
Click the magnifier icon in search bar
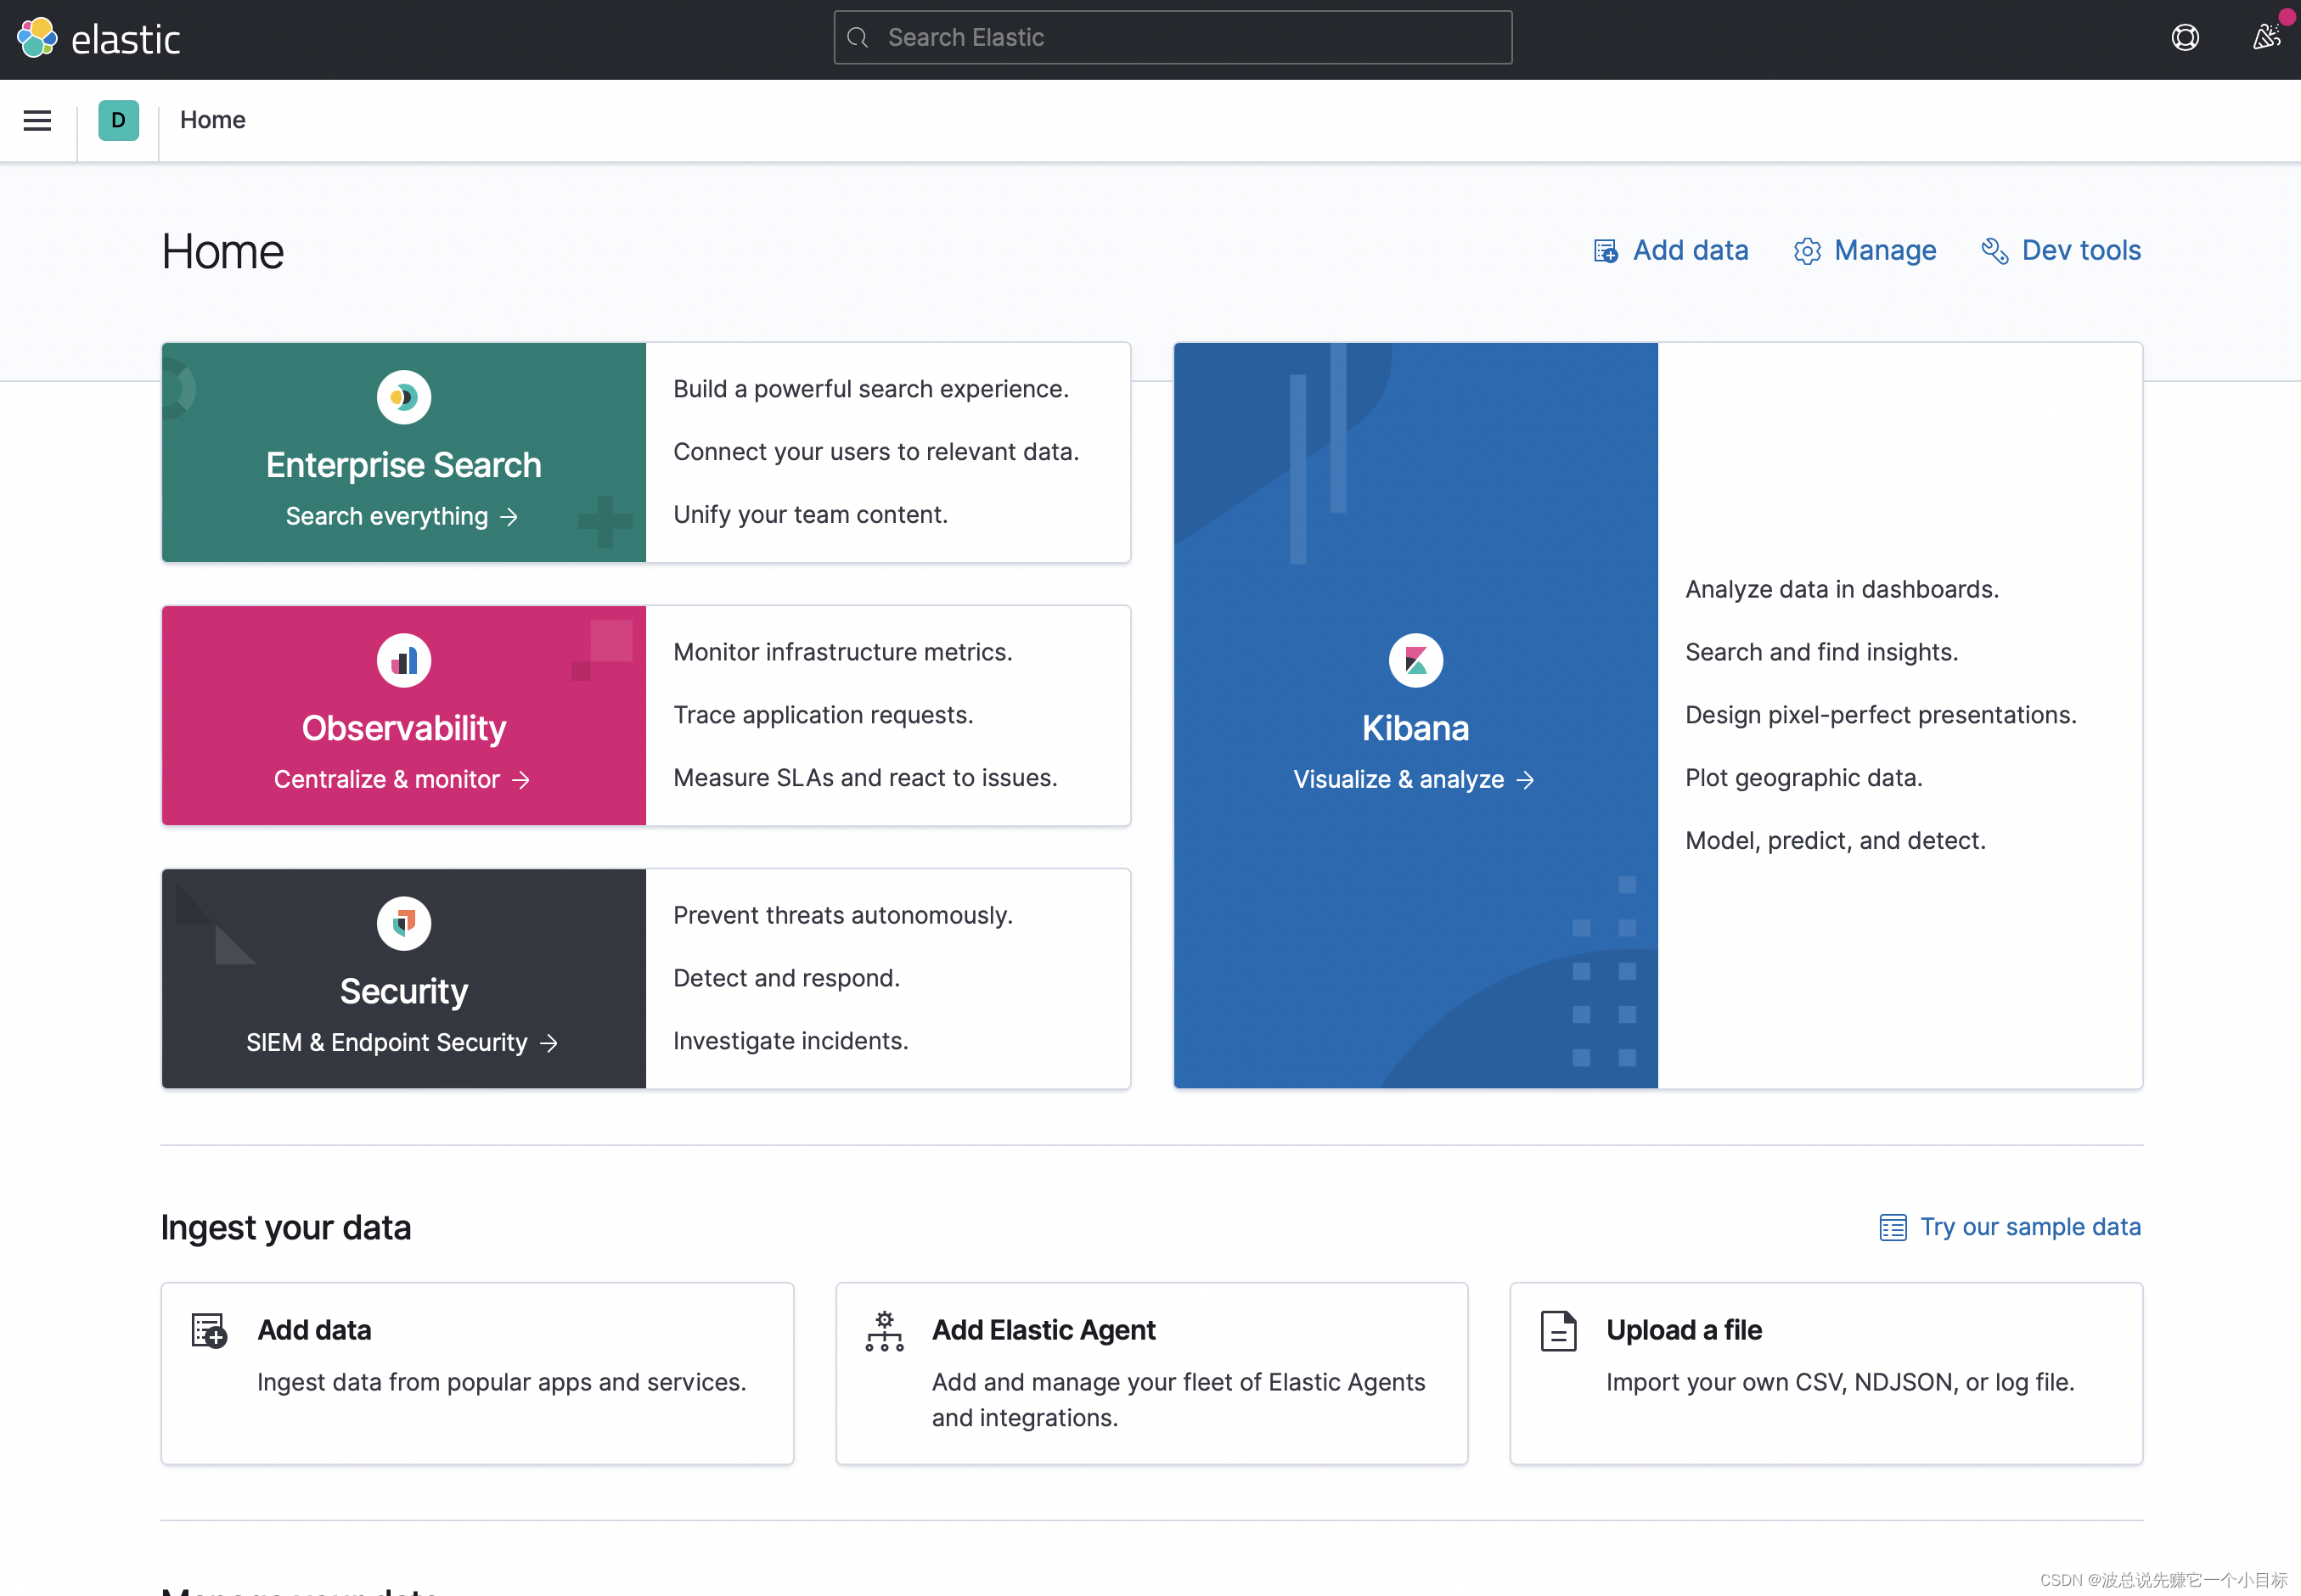coord(858,38)
